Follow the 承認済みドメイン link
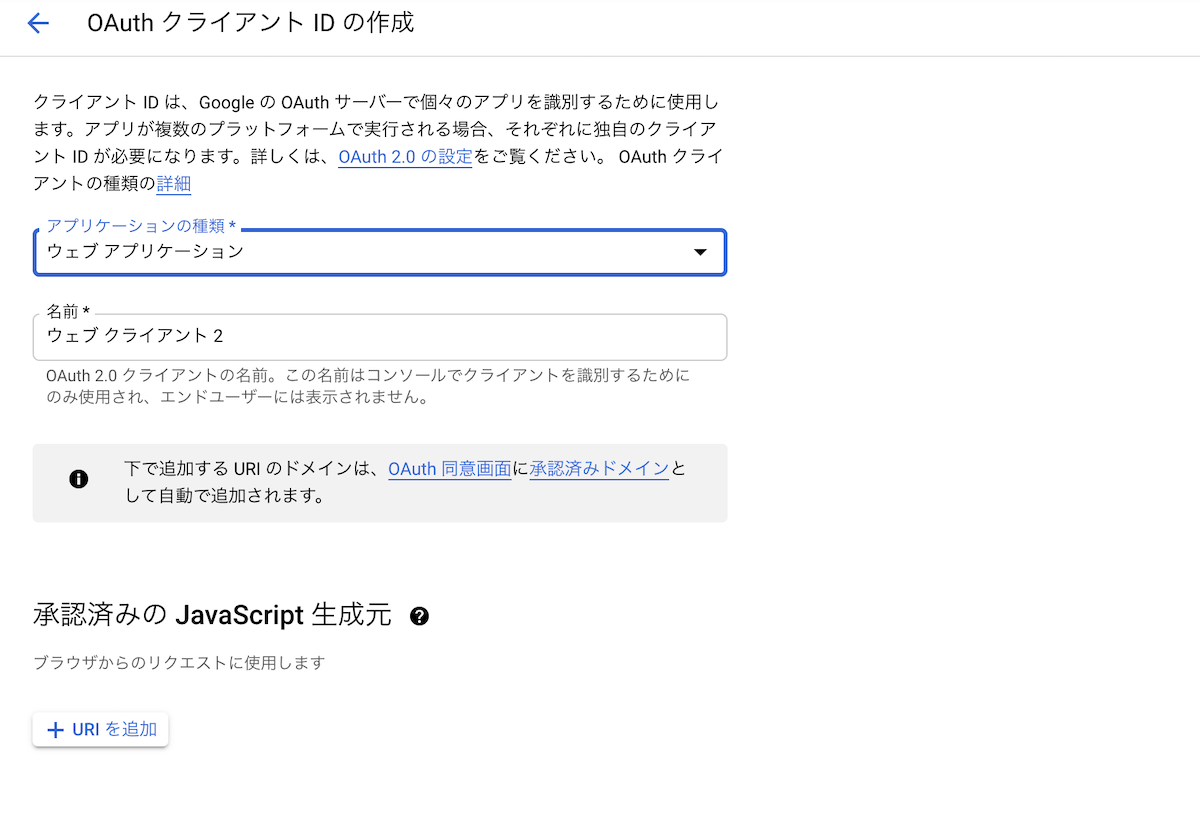Viewport: 1200px width, 821px height. pyautogui.click(x=599, y=469)
